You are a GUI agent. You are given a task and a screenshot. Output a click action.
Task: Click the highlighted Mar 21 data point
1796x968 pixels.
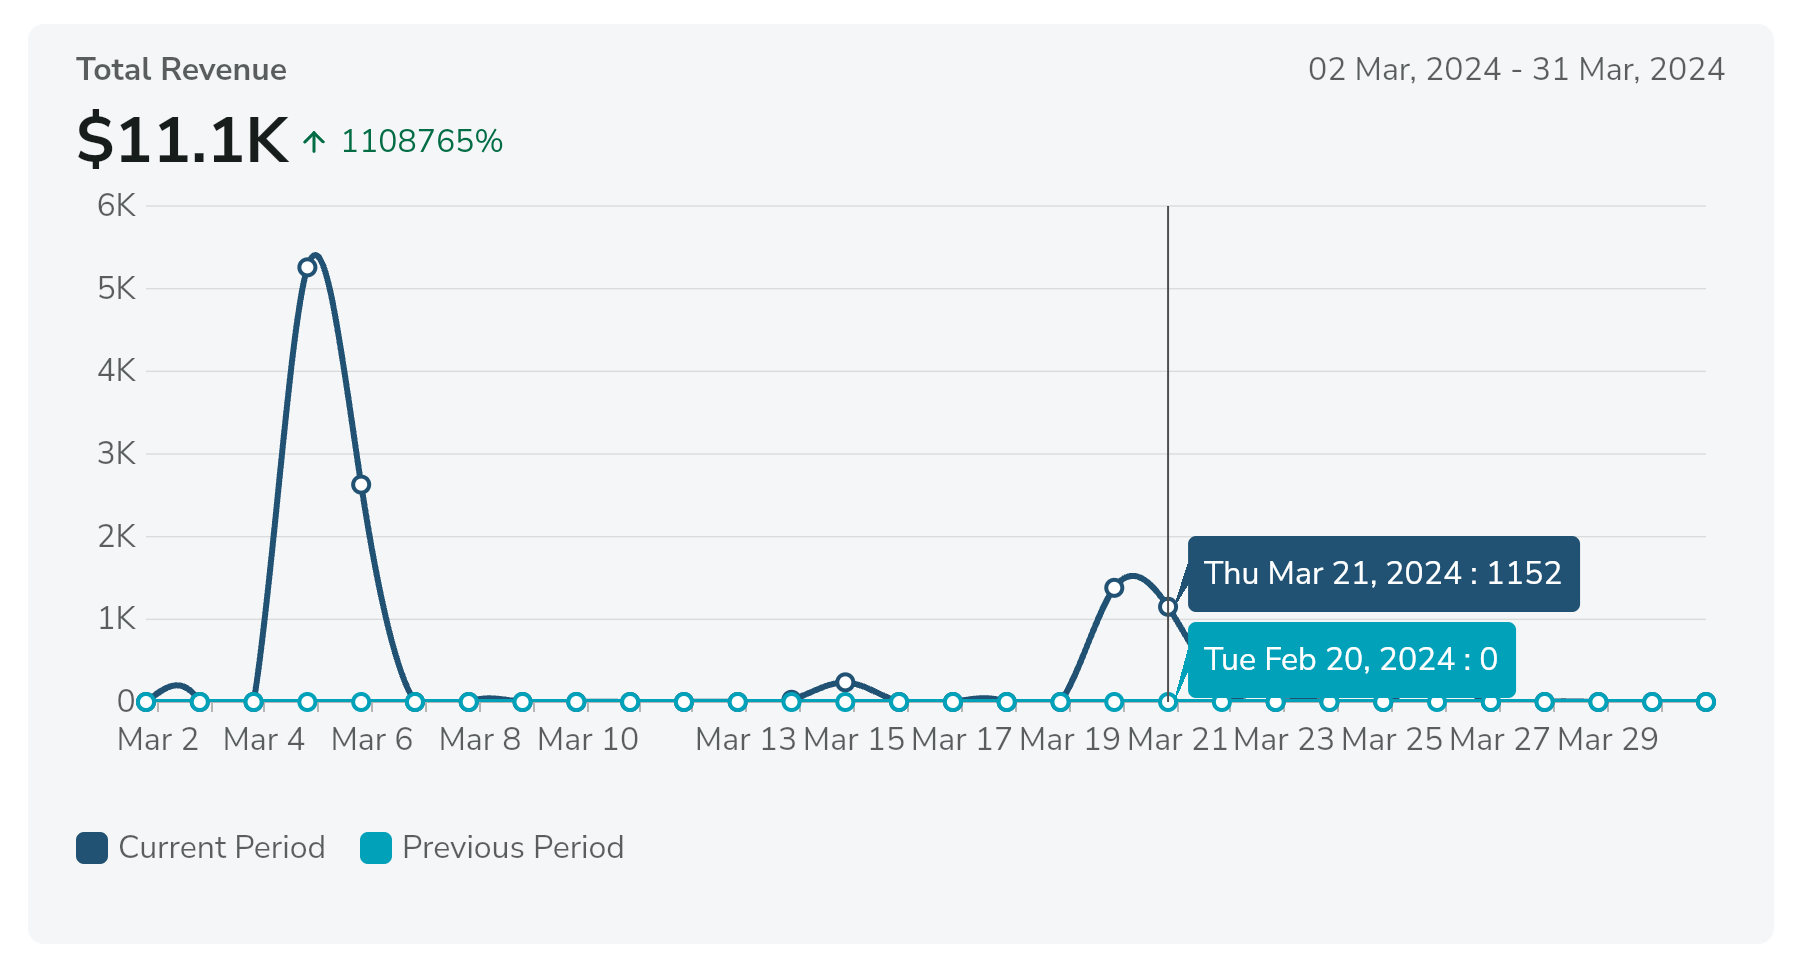pyautogui.click(x=1168, y=607)
